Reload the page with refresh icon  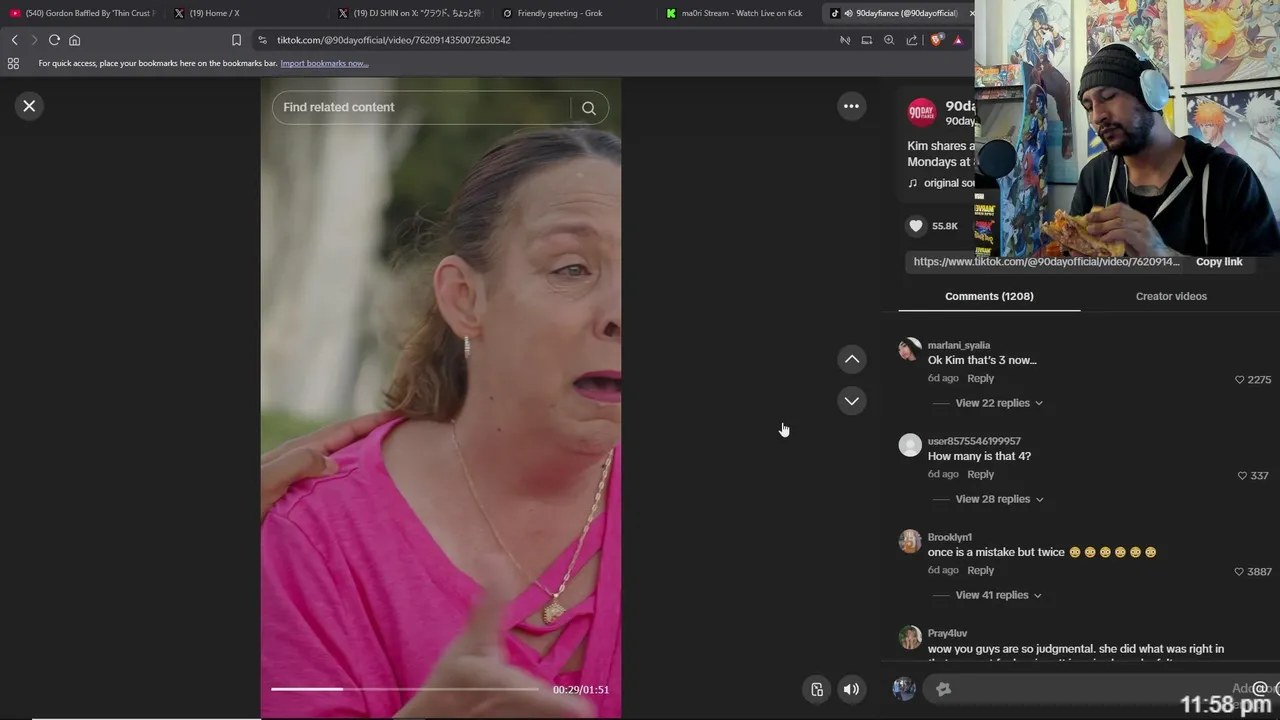(54, 40)
